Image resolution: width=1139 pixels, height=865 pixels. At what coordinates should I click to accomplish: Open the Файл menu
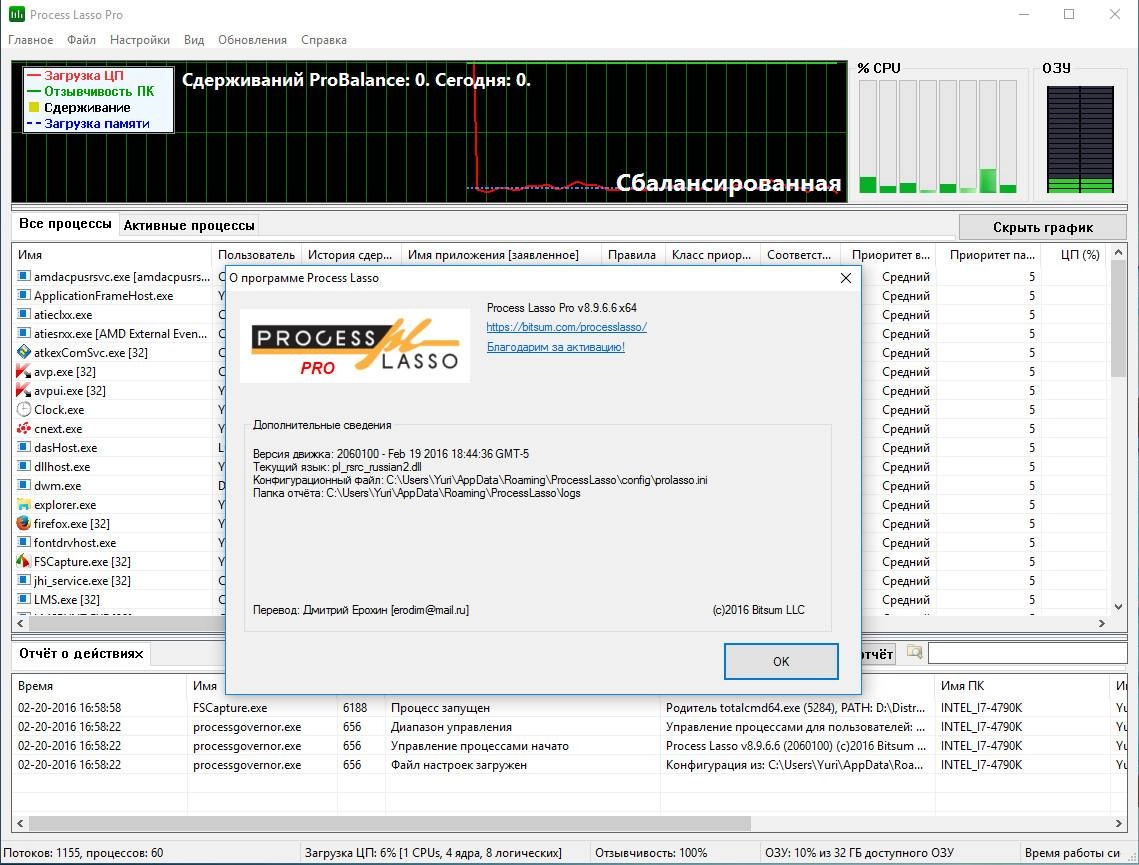(81, 40)
